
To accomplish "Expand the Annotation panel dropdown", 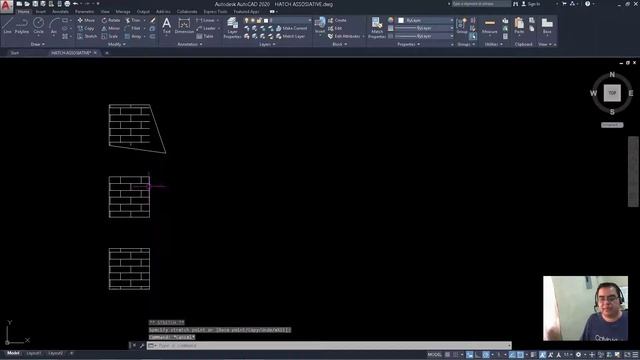I will (x=190, y=44).
